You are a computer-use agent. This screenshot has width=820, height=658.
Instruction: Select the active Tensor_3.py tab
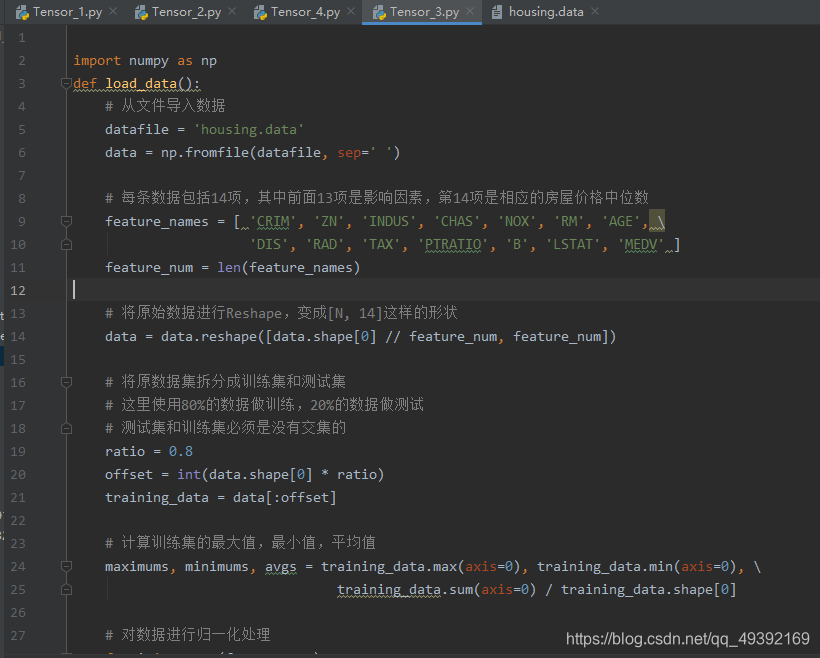point(424,12)
